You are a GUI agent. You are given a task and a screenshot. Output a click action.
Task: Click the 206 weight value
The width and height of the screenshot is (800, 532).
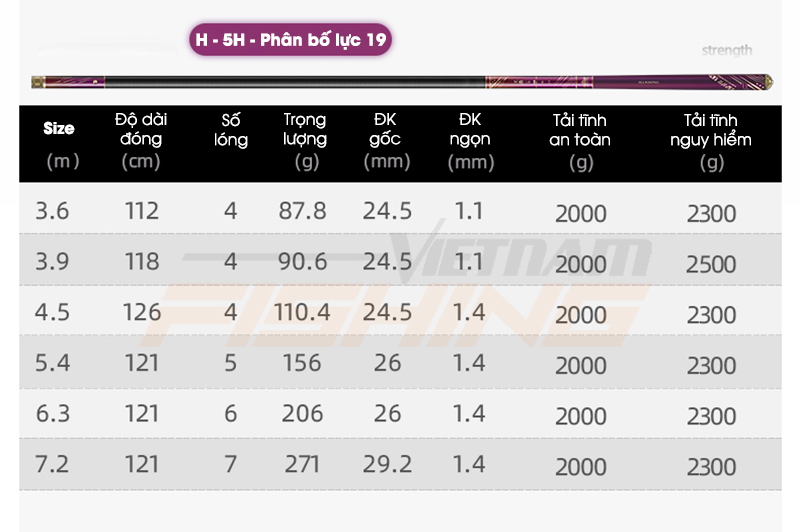click(302, 413)
